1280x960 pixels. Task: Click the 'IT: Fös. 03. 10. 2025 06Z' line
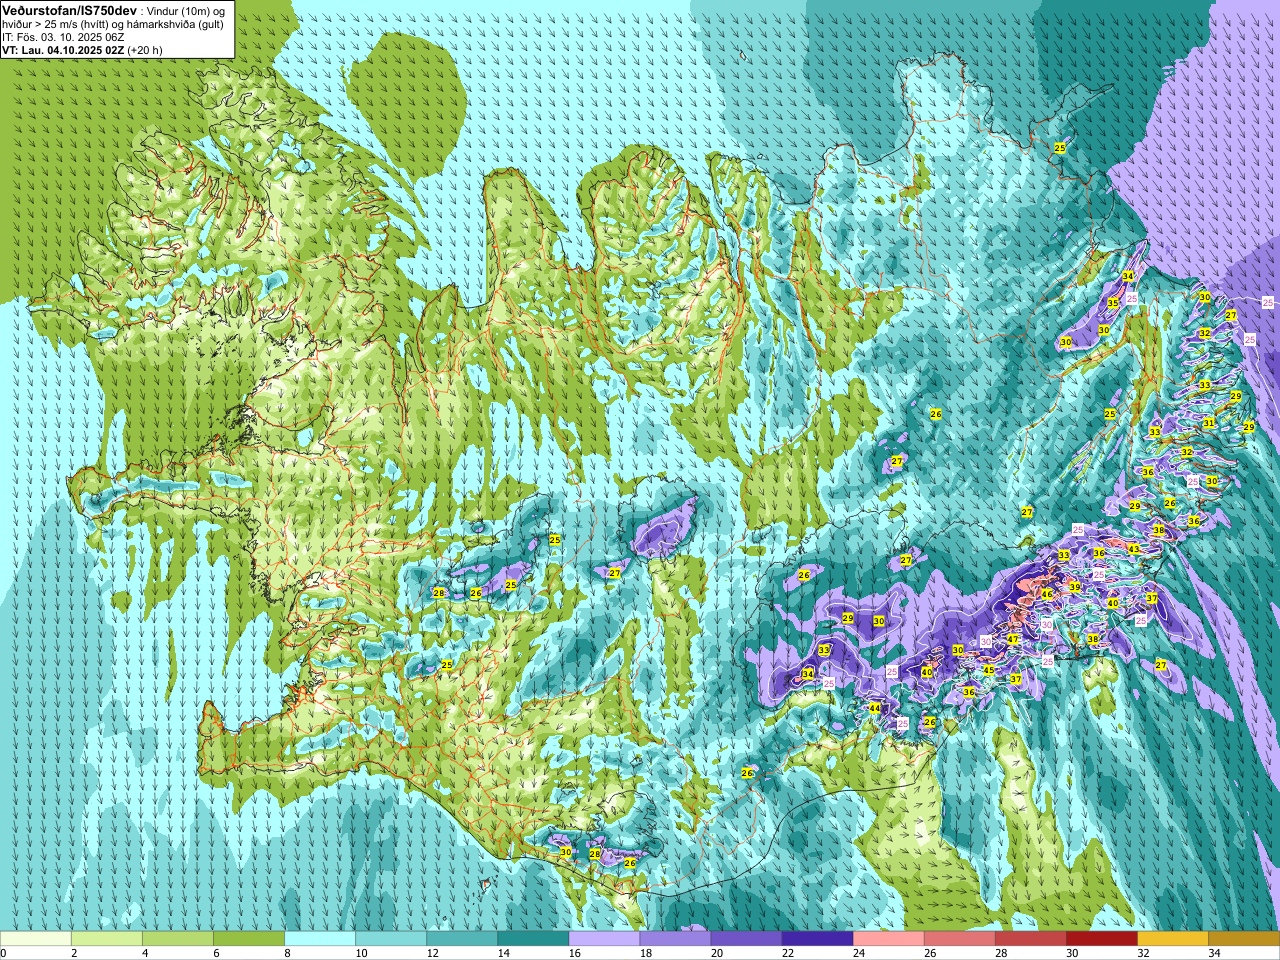63,37
